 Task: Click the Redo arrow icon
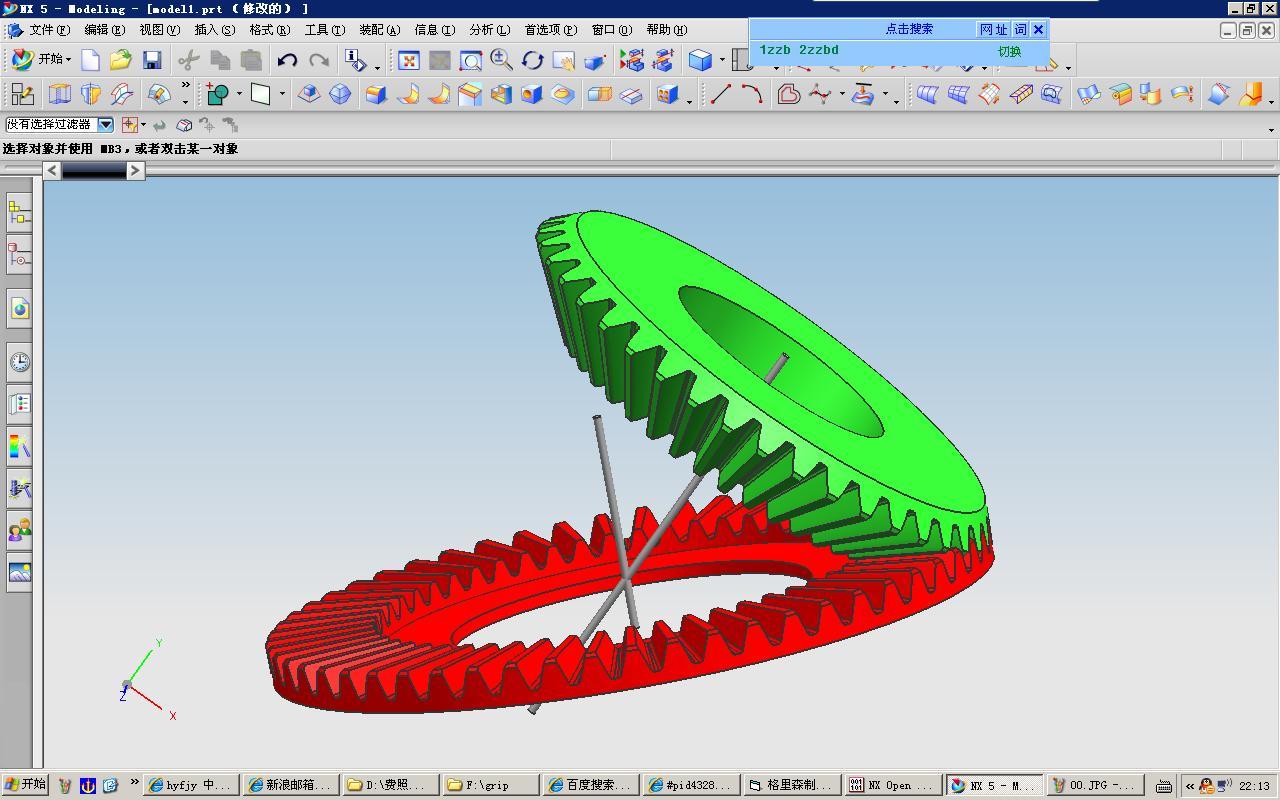pyautogui.click(x=319, y=60)
